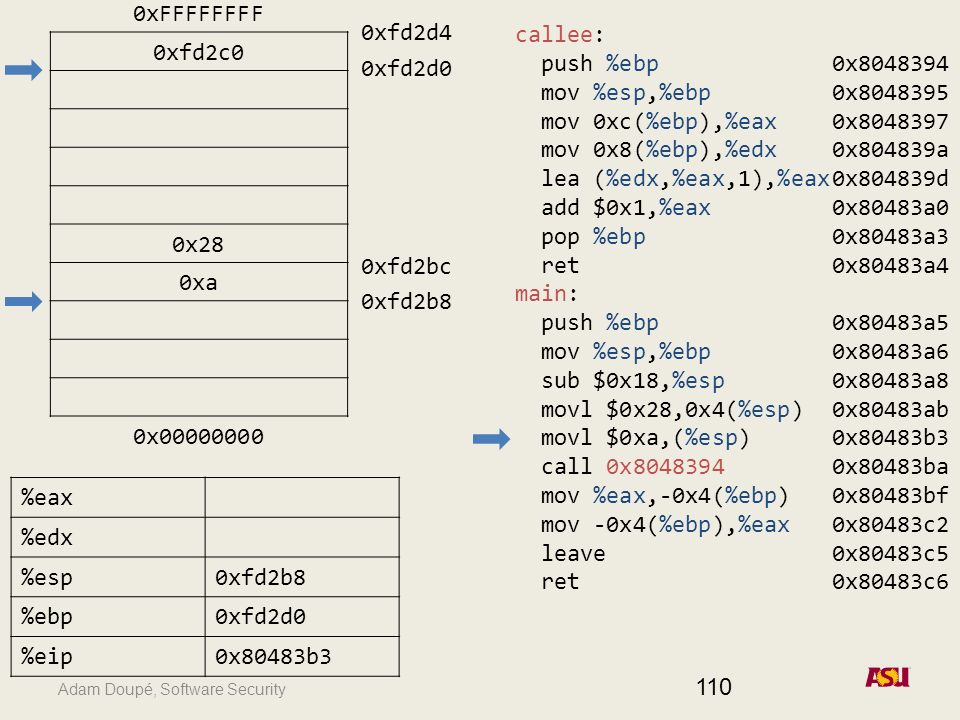The image size is (960, 720).
Task: Click the address 0x80483ba
Action: [890, 467]
